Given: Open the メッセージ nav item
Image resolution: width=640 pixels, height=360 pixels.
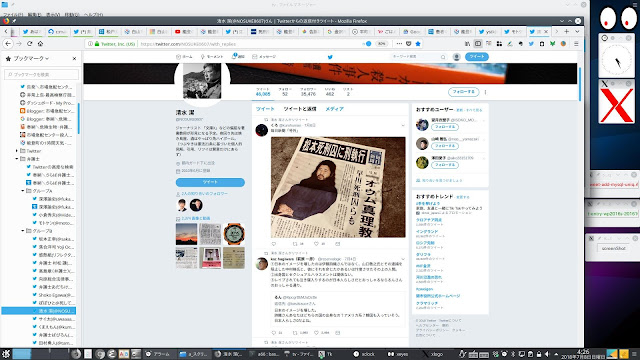Looking at the screenshot, I should click(264, 57).
